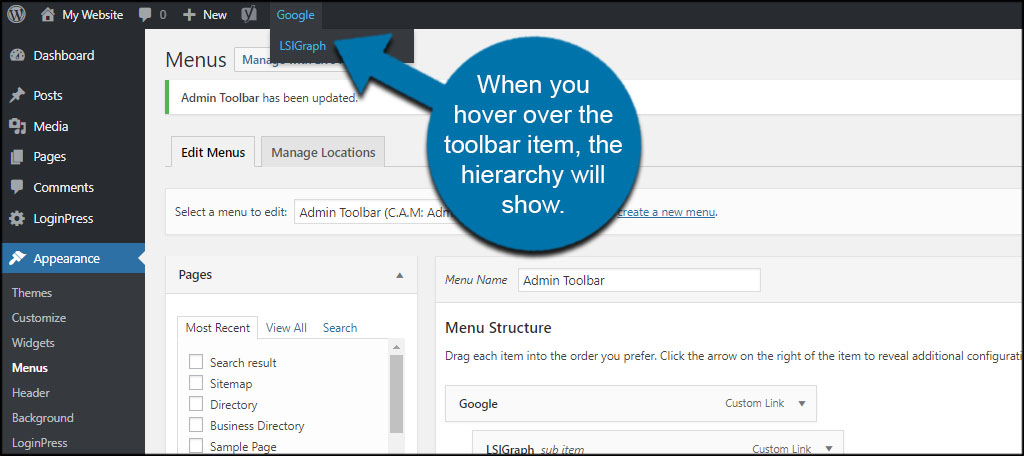Select the Most Recent tab
Image resolution: width=1024 pixels, height=456 pixels.
pos(217,328)
